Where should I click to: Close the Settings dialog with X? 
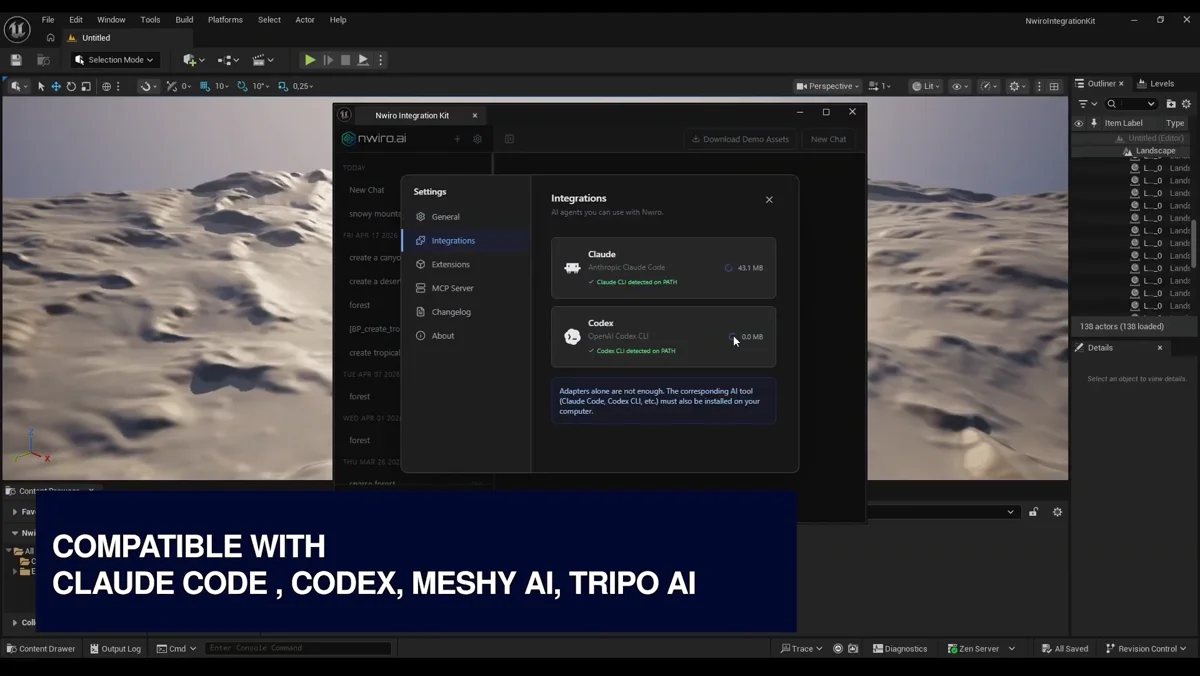[769, 200]
